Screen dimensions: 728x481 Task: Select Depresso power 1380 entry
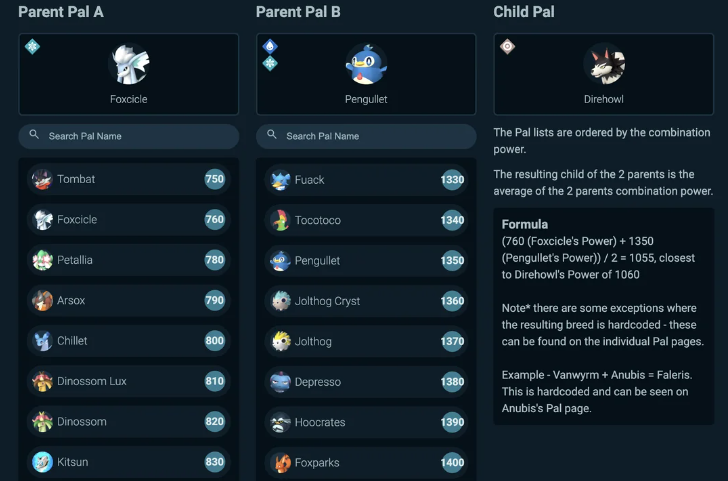[366, 382]
